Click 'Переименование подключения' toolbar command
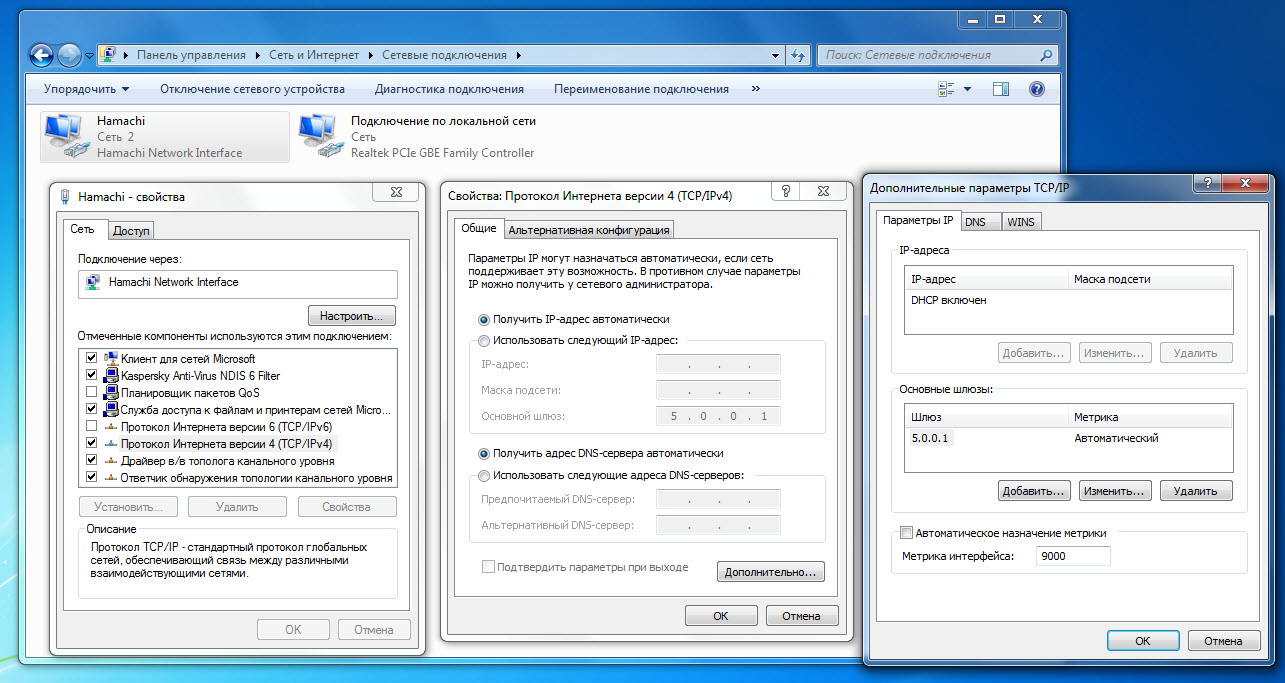Screen dimensions: 1285x683 coord(641,89)
